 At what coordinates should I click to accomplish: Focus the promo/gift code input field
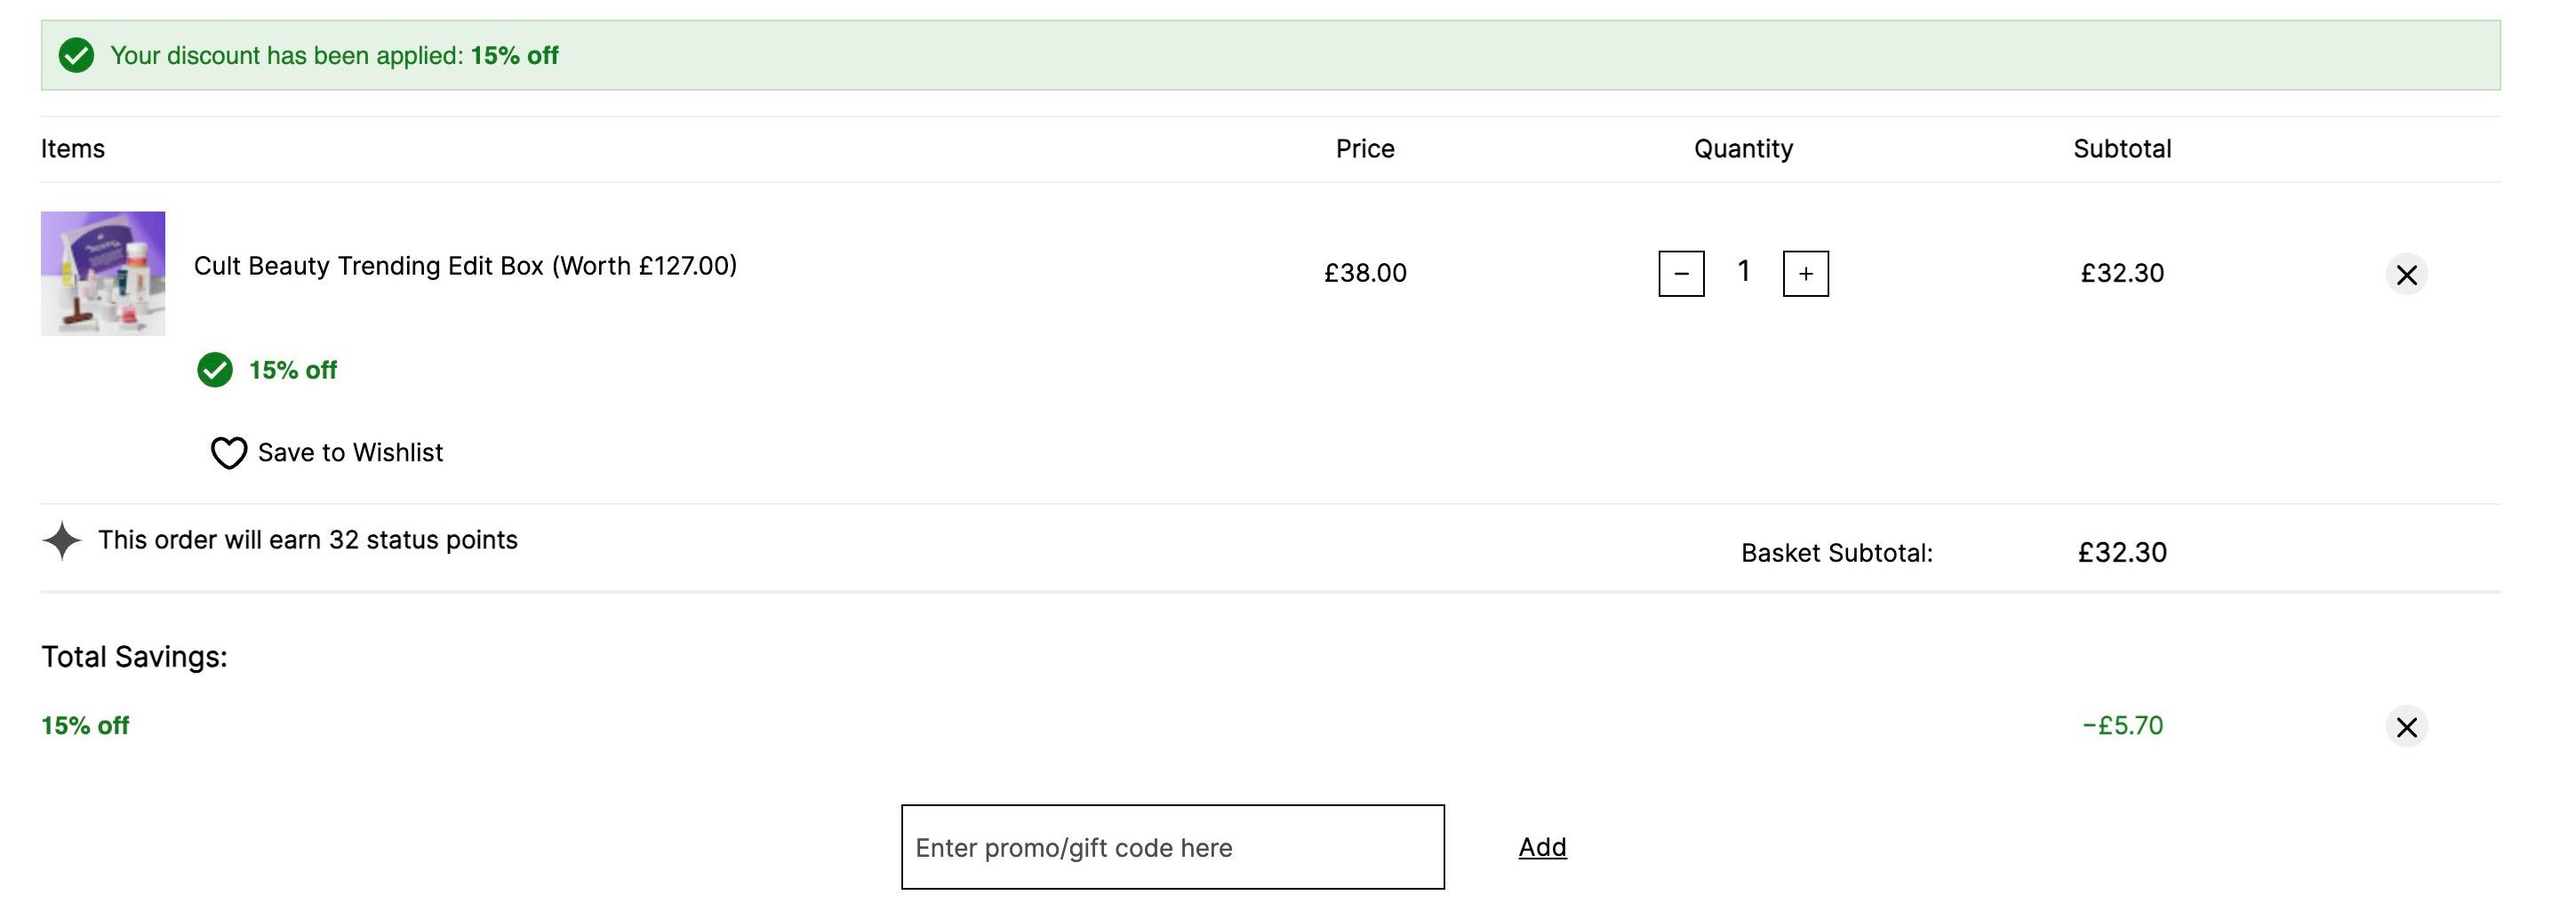[1172, 847]
